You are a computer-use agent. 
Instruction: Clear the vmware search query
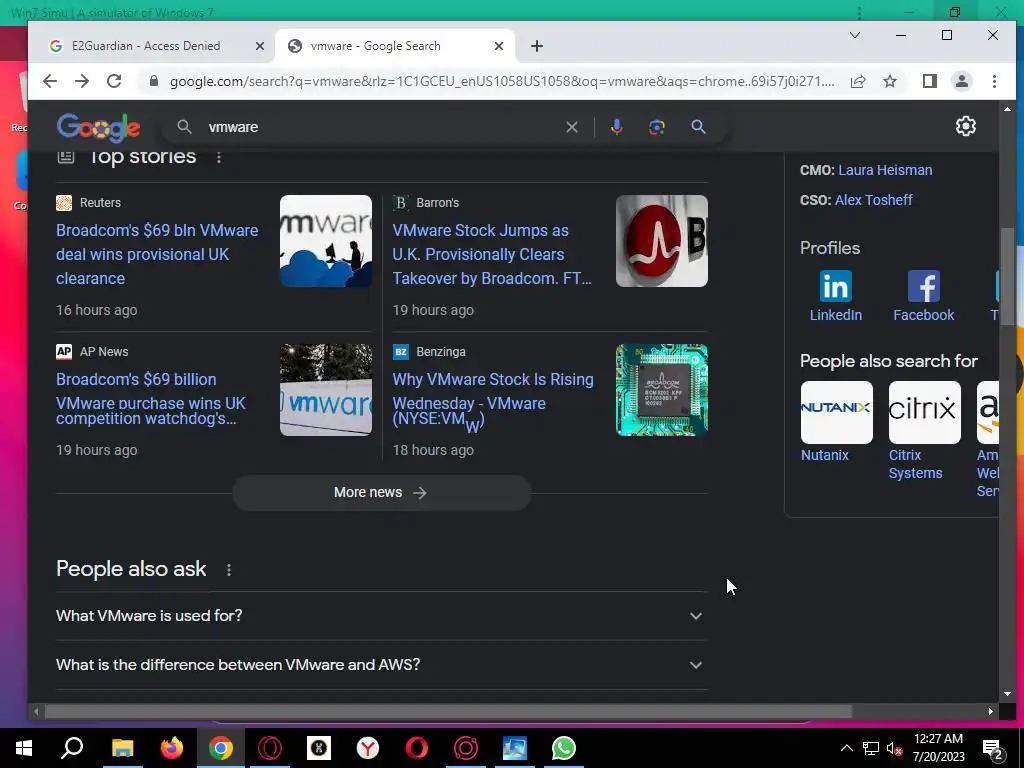[x=571, y=127]
